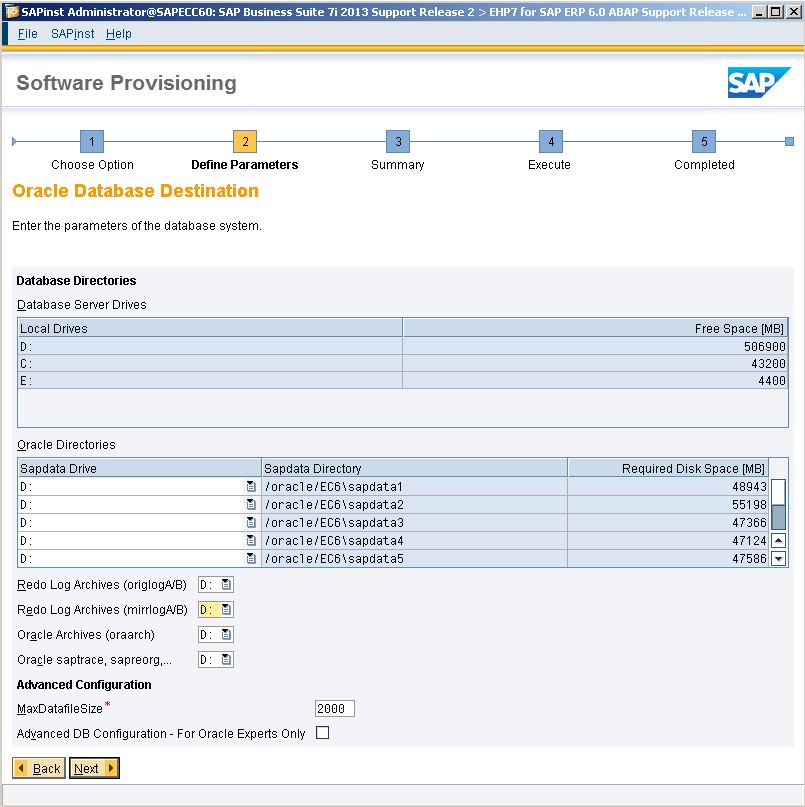Enable Advanced DB Configuration checkbox
Viewport: 805px width, 807px height.
click(x=323, y=732)
